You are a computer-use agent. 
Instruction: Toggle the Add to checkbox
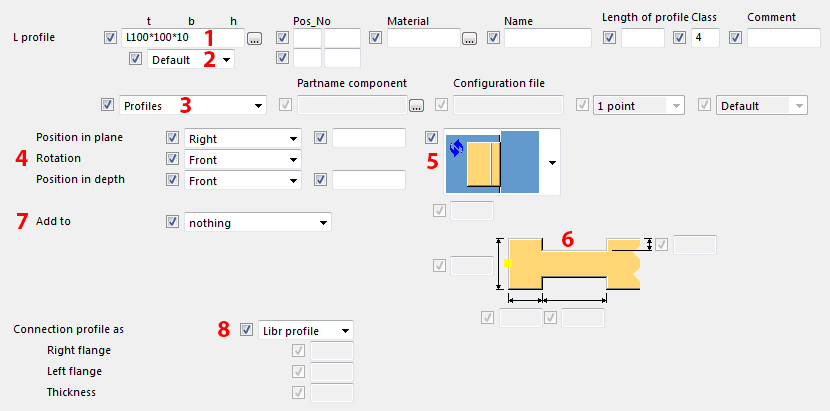172,222
